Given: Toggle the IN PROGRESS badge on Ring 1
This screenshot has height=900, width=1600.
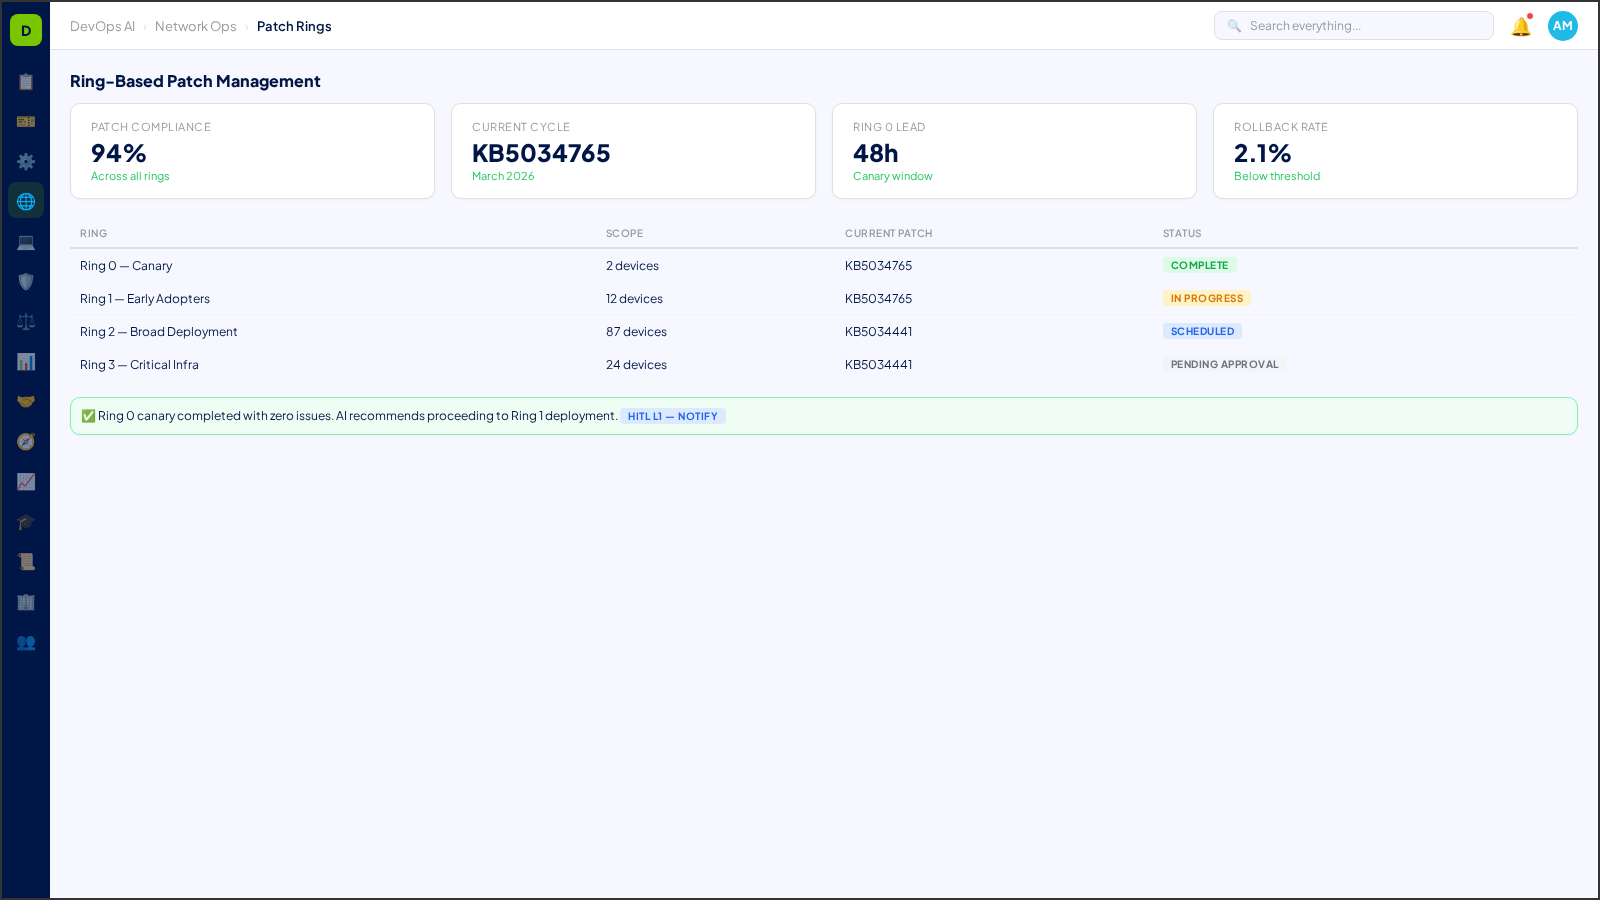Looking at the screenshot, I should coord(1207,298).
